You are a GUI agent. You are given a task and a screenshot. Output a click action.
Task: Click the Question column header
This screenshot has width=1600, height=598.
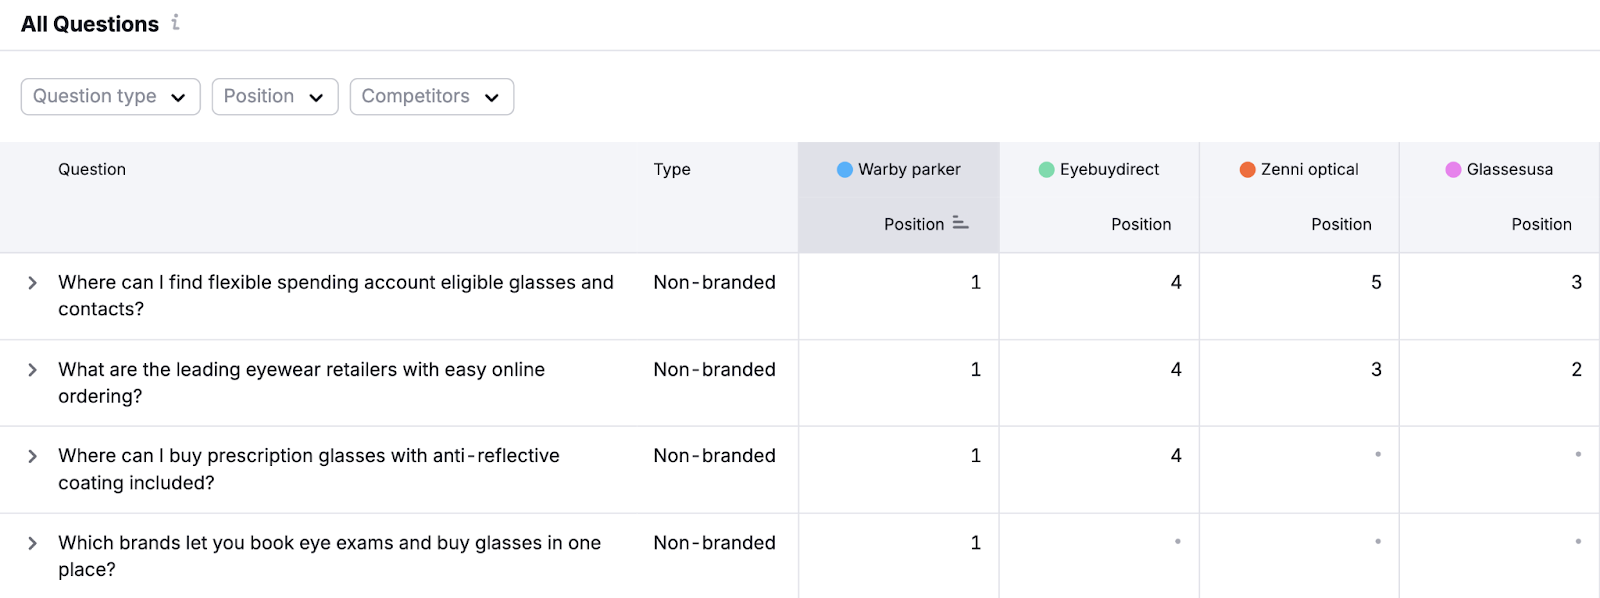coord(92,170)
